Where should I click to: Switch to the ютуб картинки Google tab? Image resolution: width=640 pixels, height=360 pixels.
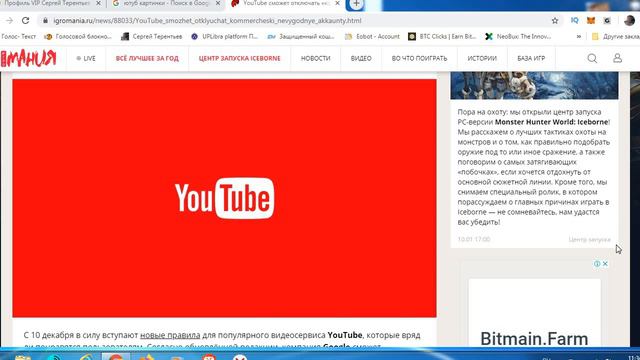[165, 3]
